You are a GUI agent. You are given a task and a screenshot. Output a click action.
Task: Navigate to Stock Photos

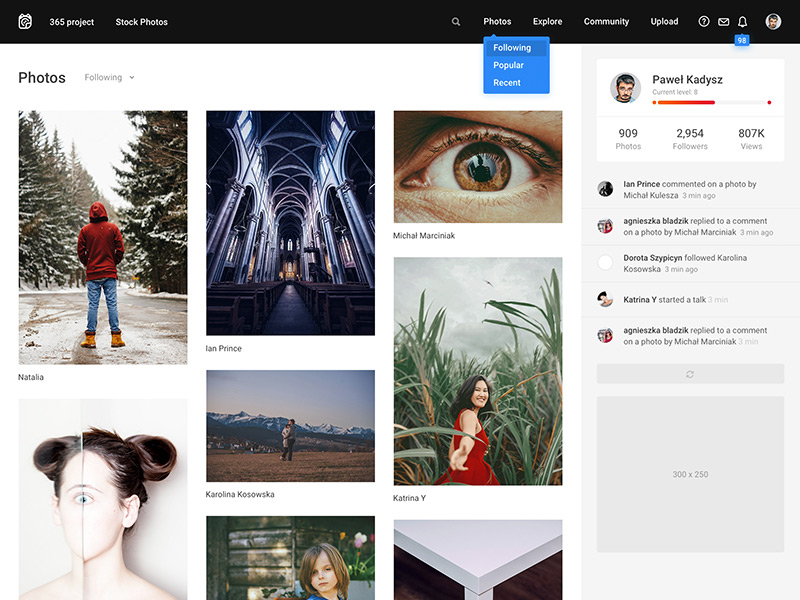141,21
